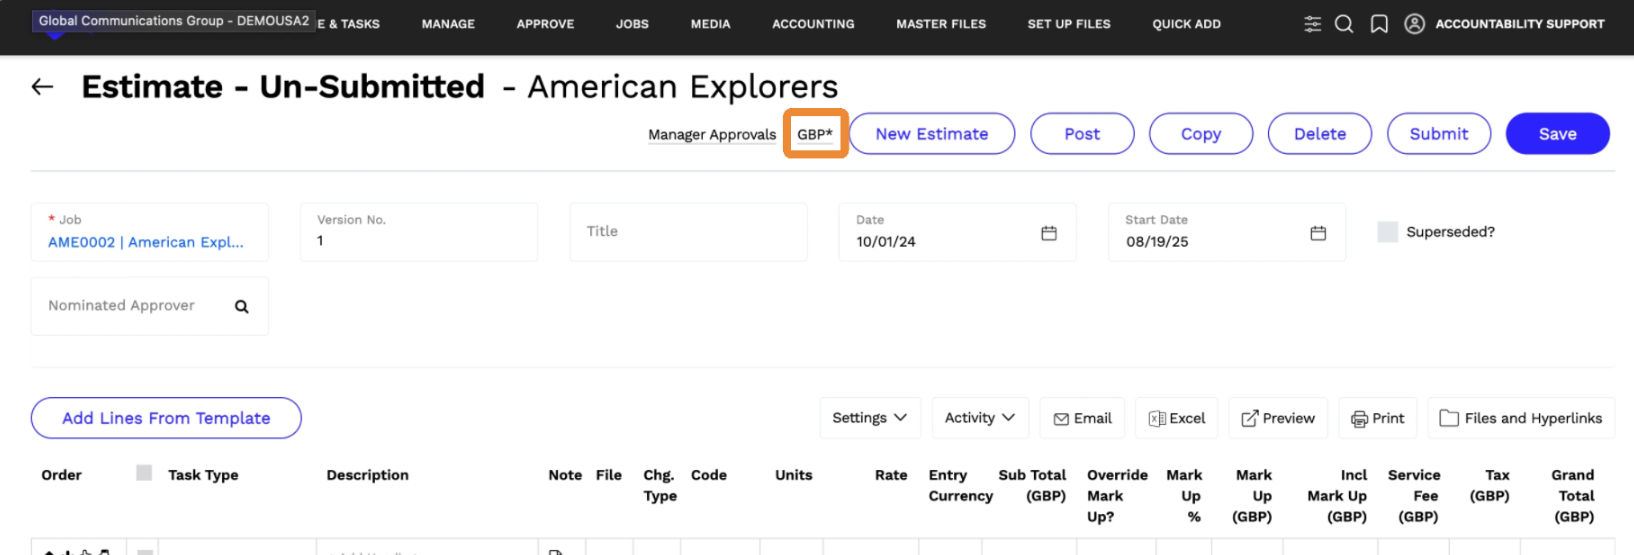Click Add Lines From Template button
This screenshot has height=555, width=1634.
tap(166, 418)
